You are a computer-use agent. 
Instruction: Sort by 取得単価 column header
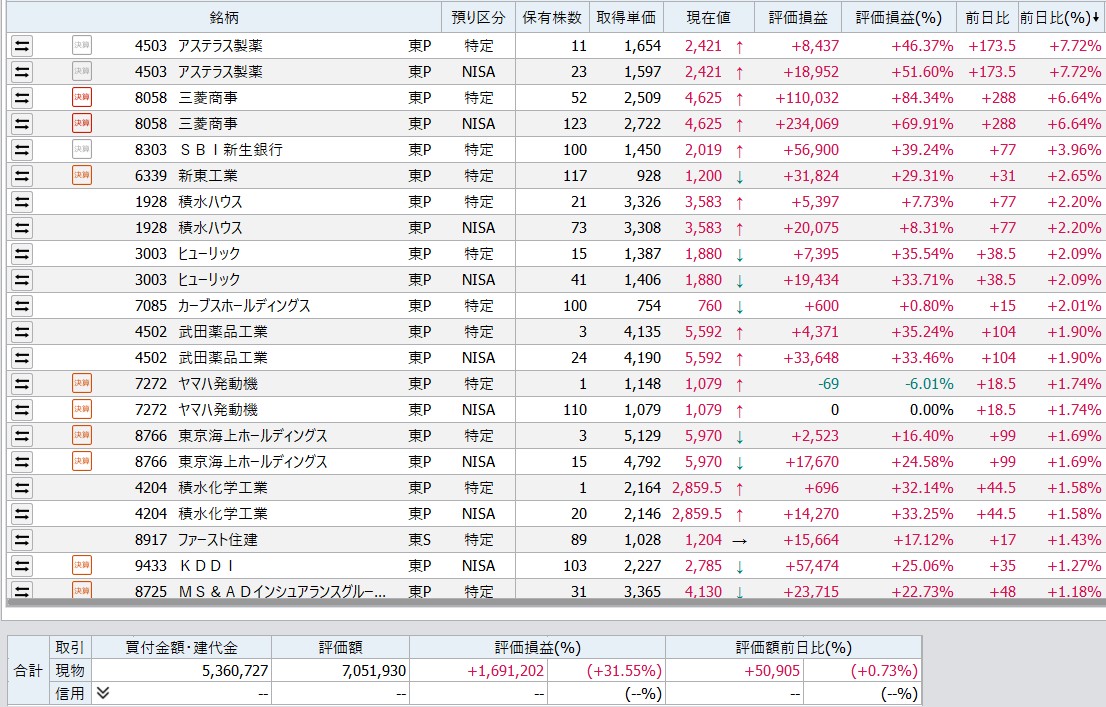[626, 18]
